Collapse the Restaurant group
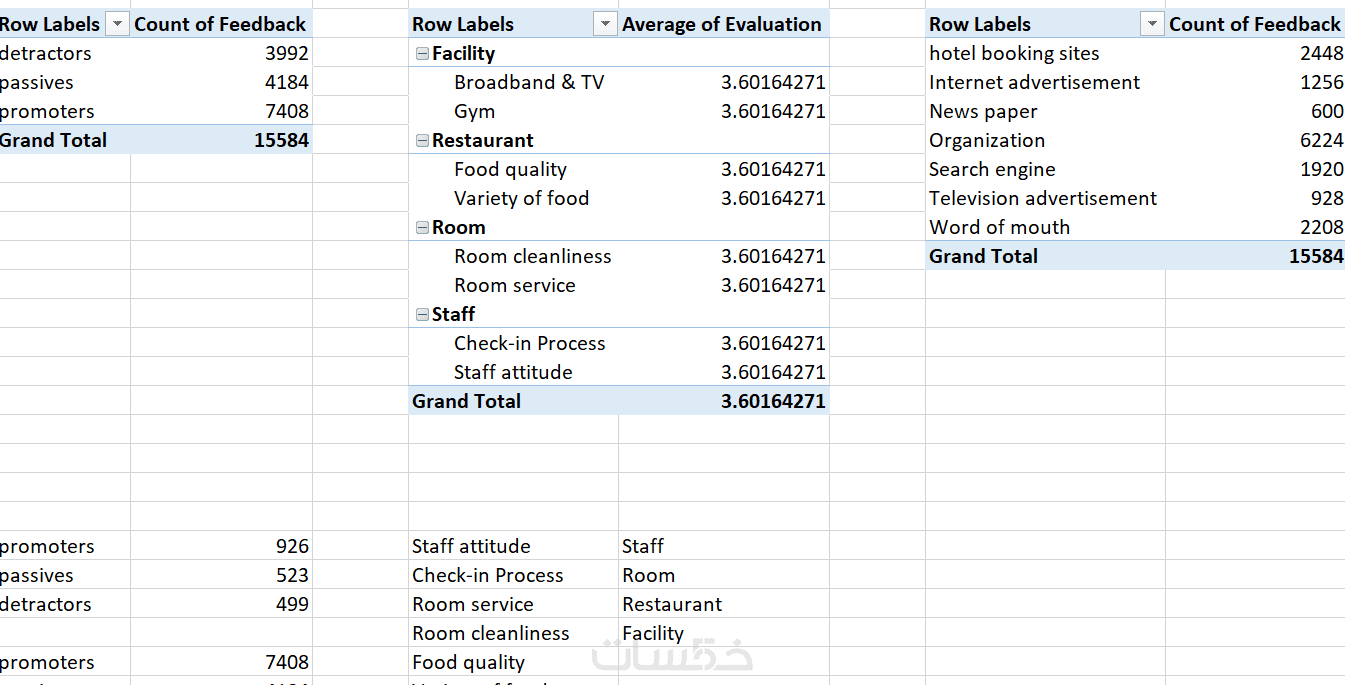1345x685 pixels. [x=422, y=141]
